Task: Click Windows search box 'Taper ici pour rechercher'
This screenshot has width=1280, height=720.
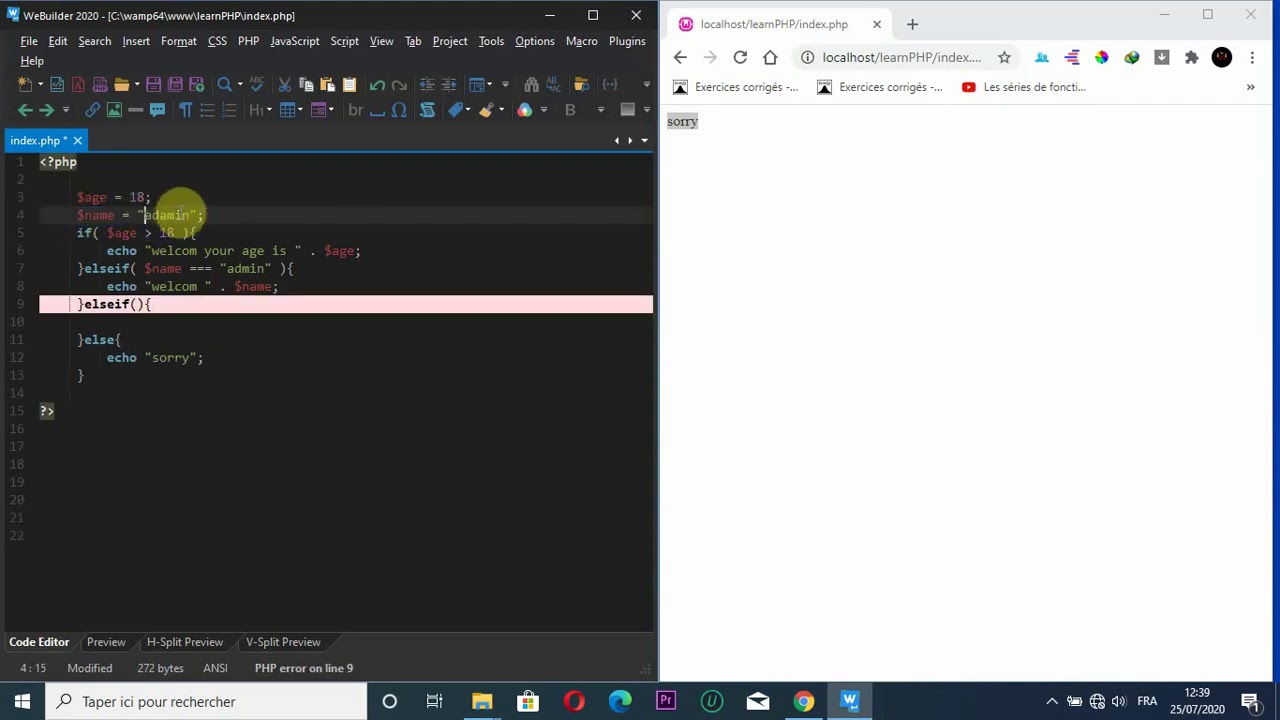Action: pos(206,702)
